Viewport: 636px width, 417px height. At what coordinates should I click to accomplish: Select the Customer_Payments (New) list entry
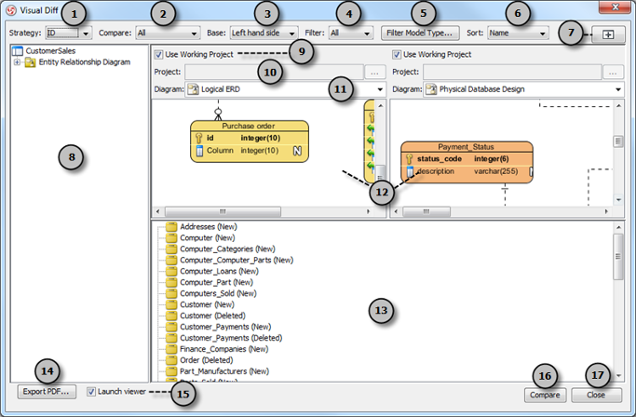[226, 327]
